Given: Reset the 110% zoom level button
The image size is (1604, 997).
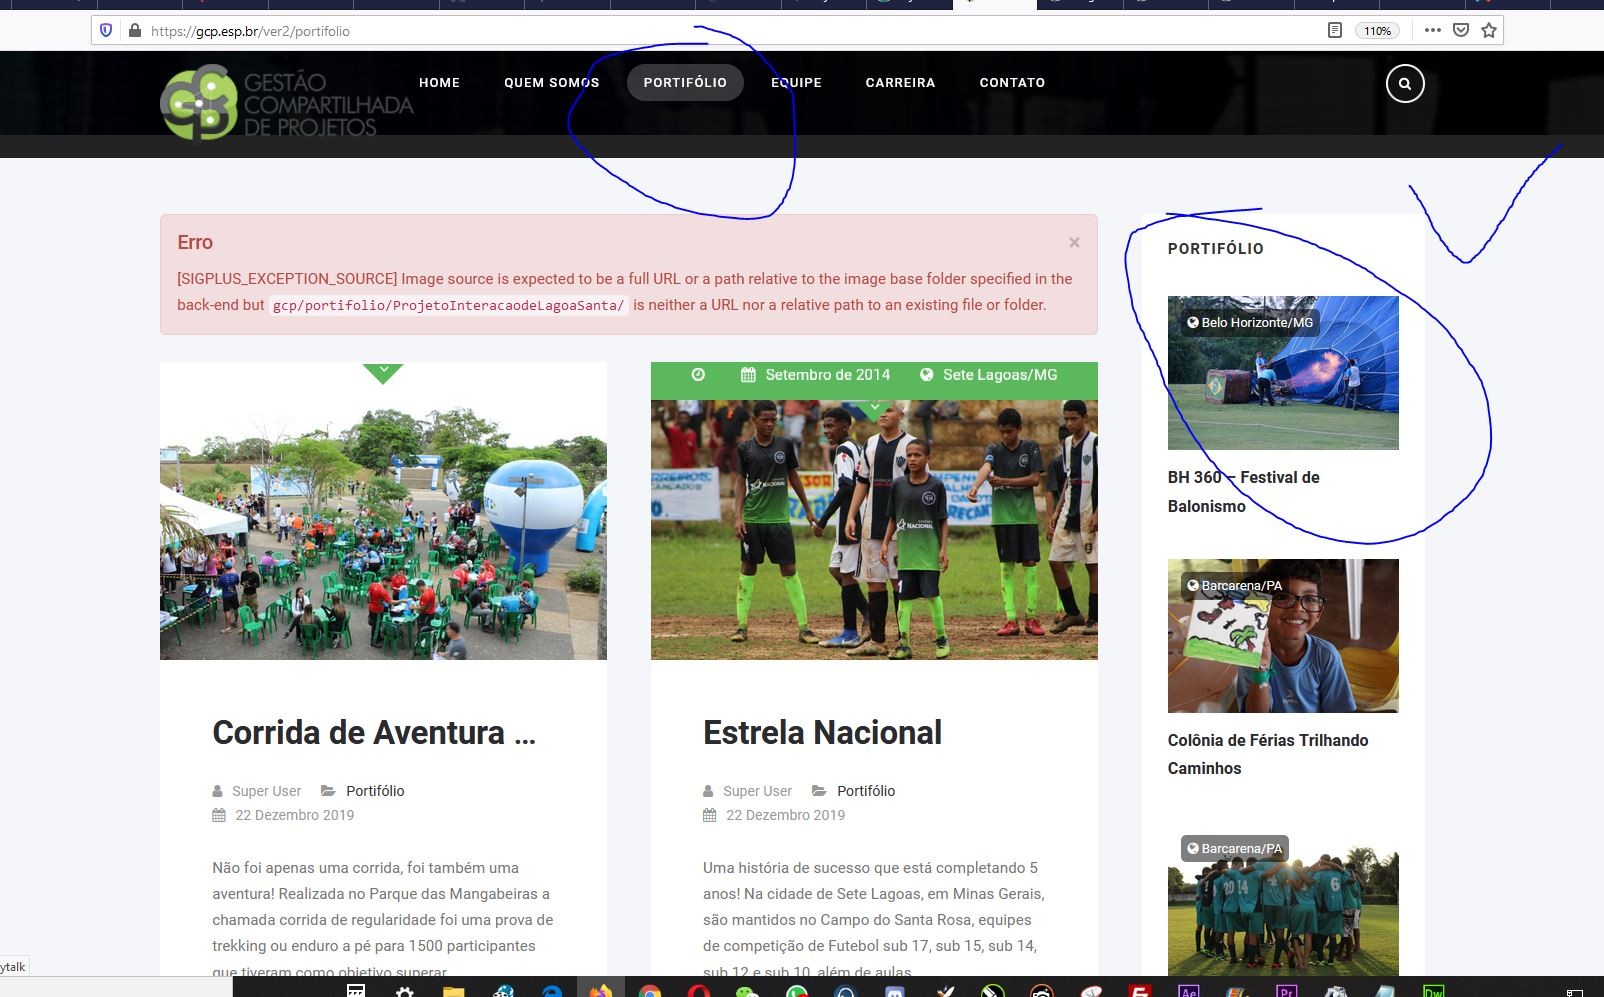Looking at the screenshot, I should pos(1377,31).
